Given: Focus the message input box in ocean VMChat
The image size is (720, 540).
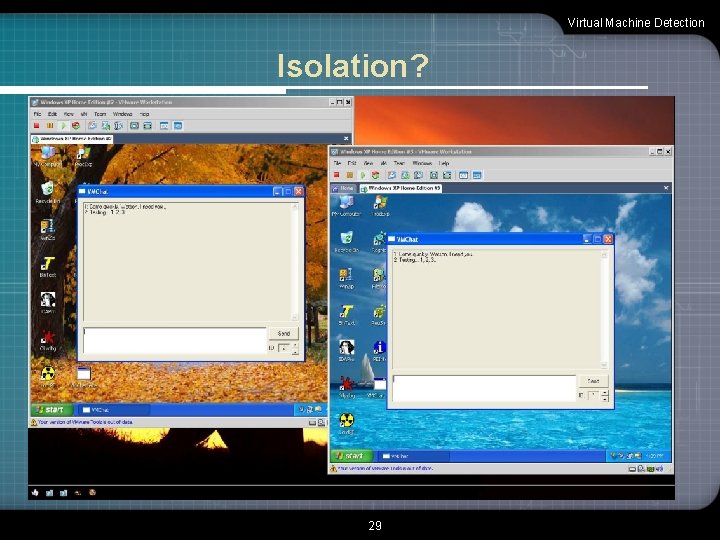Looking at the screenshot, I should [484, 388].
